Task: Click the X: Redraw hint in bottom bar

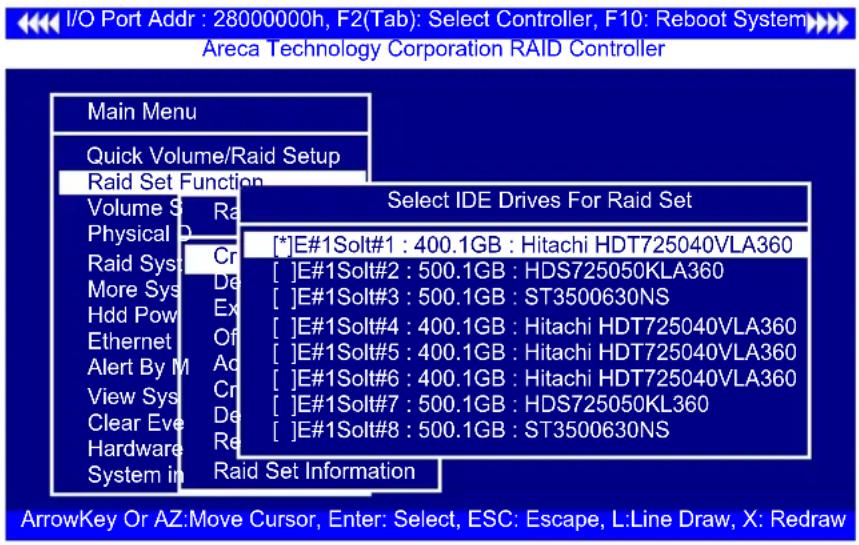Action: pos(794,520)
